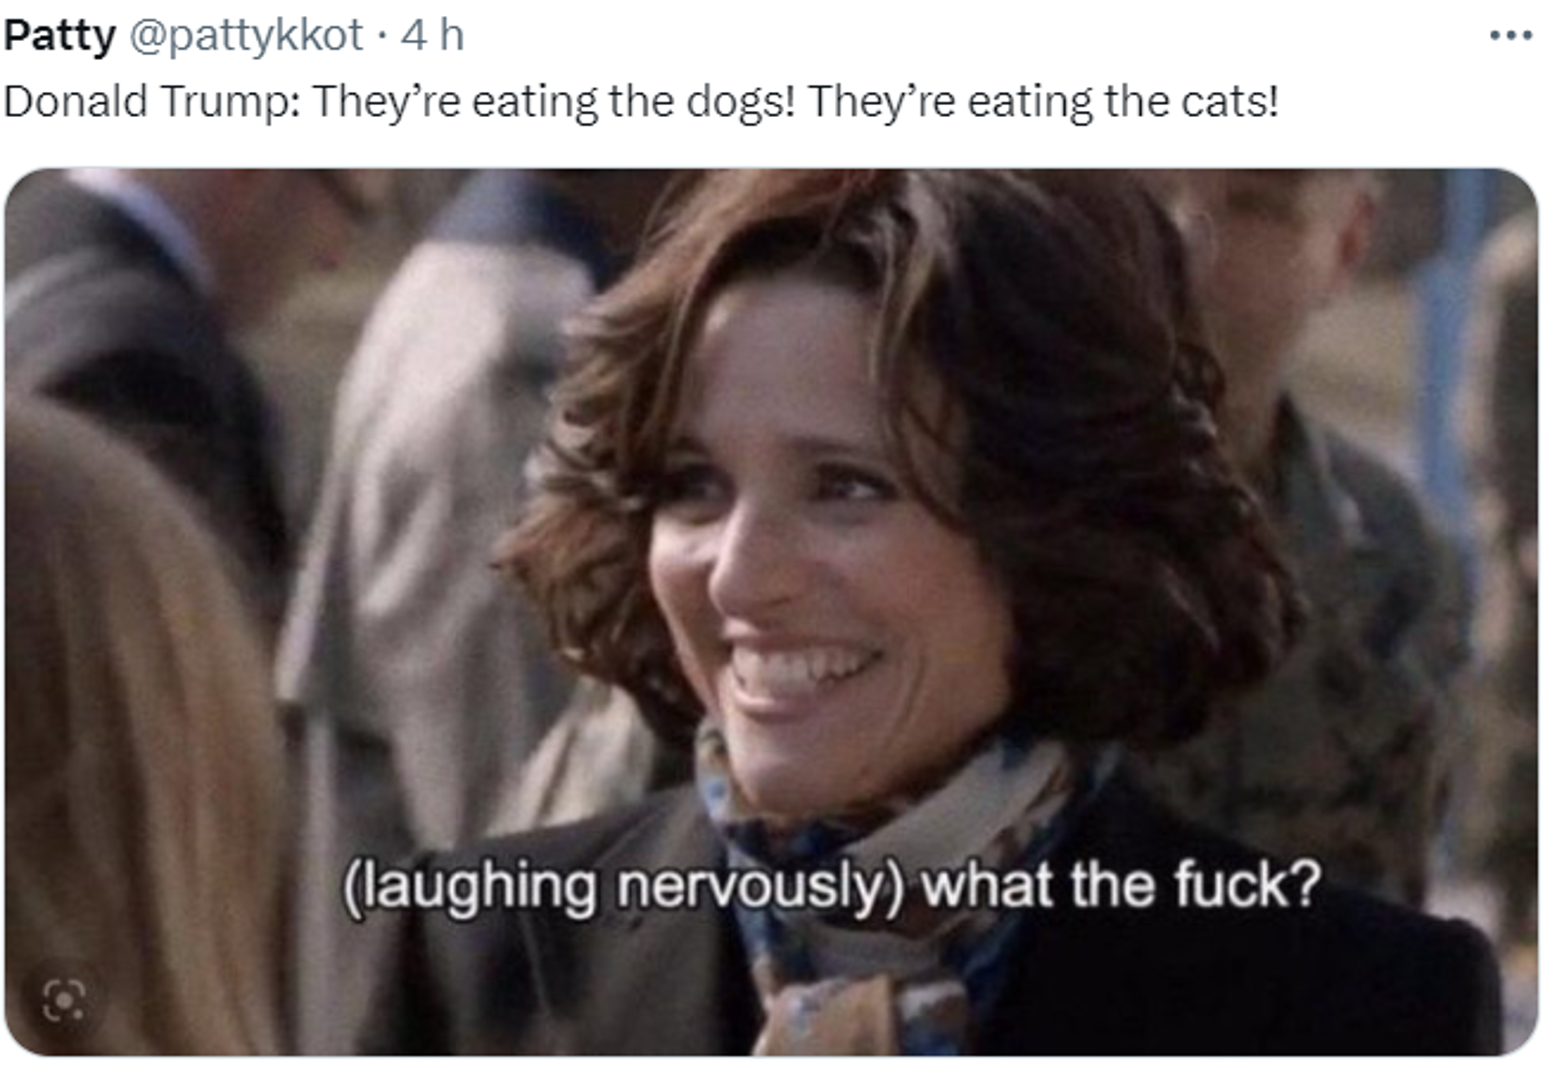Image resolution: width=1550 pixels, height=1080 pixels.
Task: Open the @pattykkot handle link
Action: pos(245,35)
